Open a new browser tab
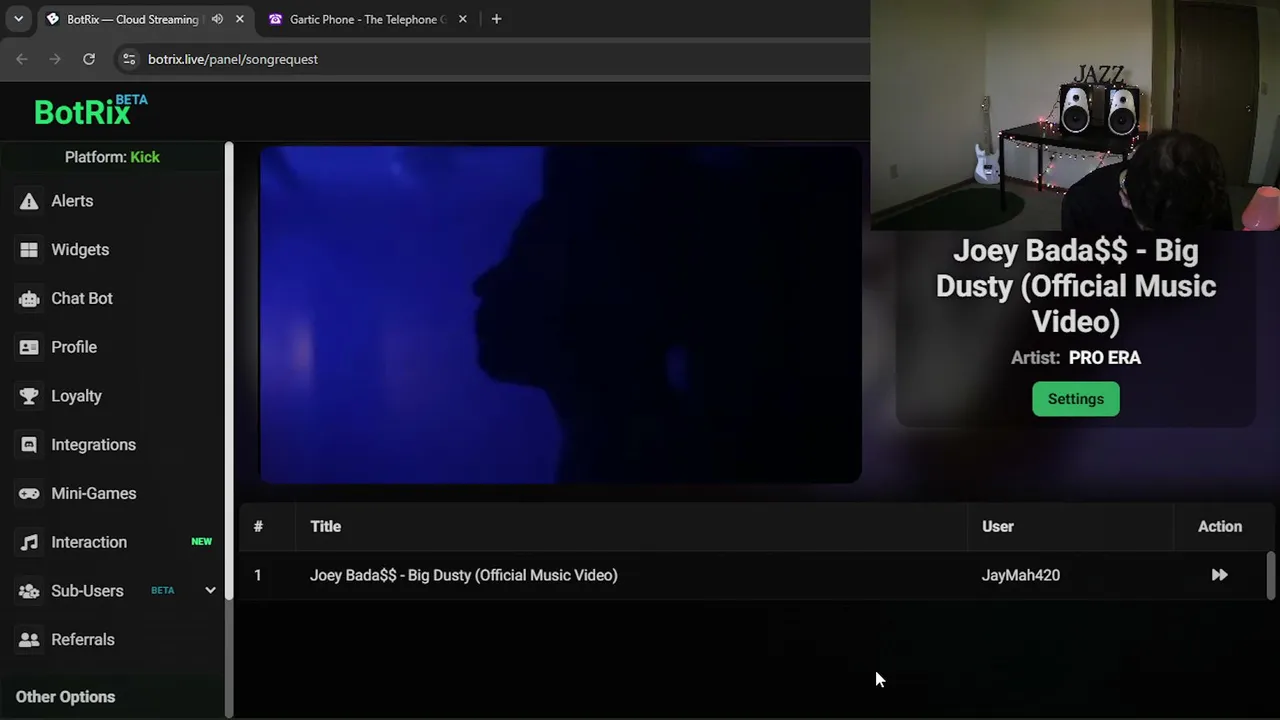Viewport: 1280px width, 720px height. [496, 19]
